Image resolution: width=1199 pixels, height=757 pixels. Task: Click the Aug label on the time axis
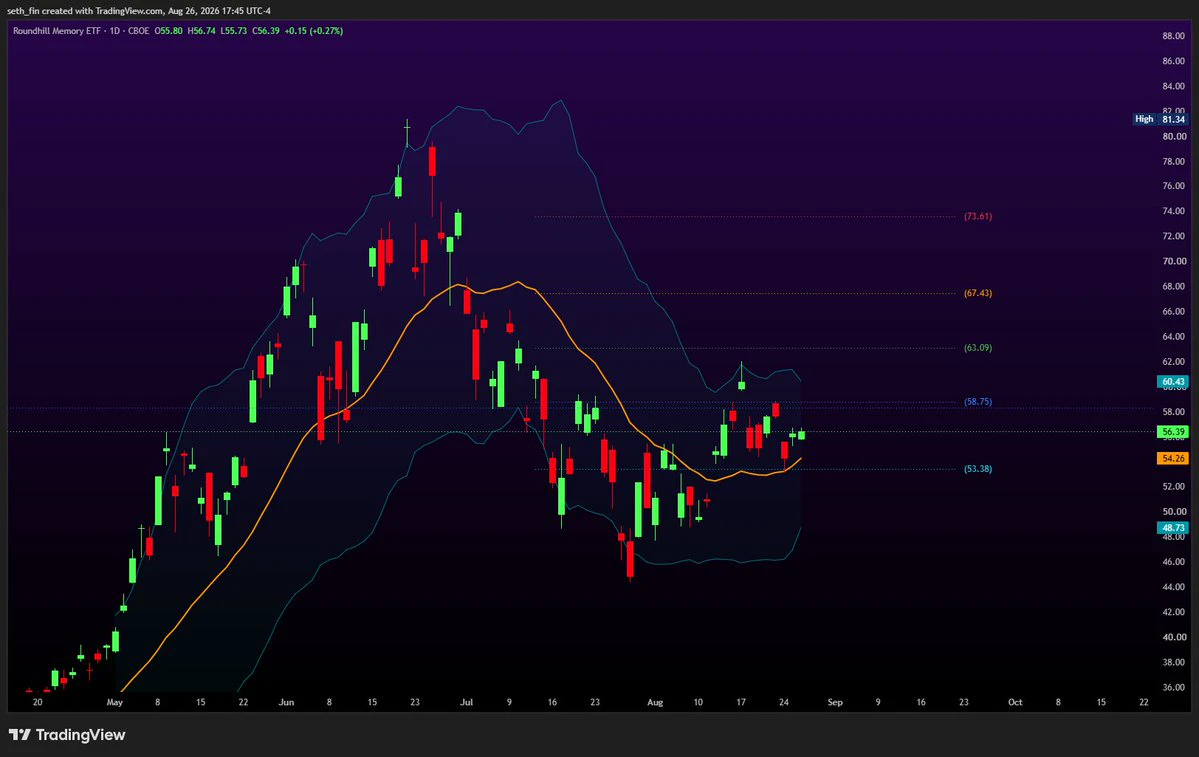[655, 703]
